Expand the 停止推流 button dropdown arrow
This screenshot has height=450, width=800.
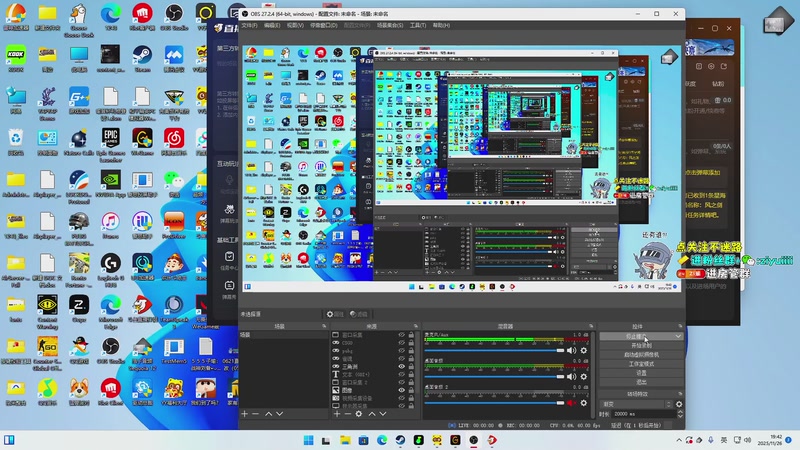(678, 336)
